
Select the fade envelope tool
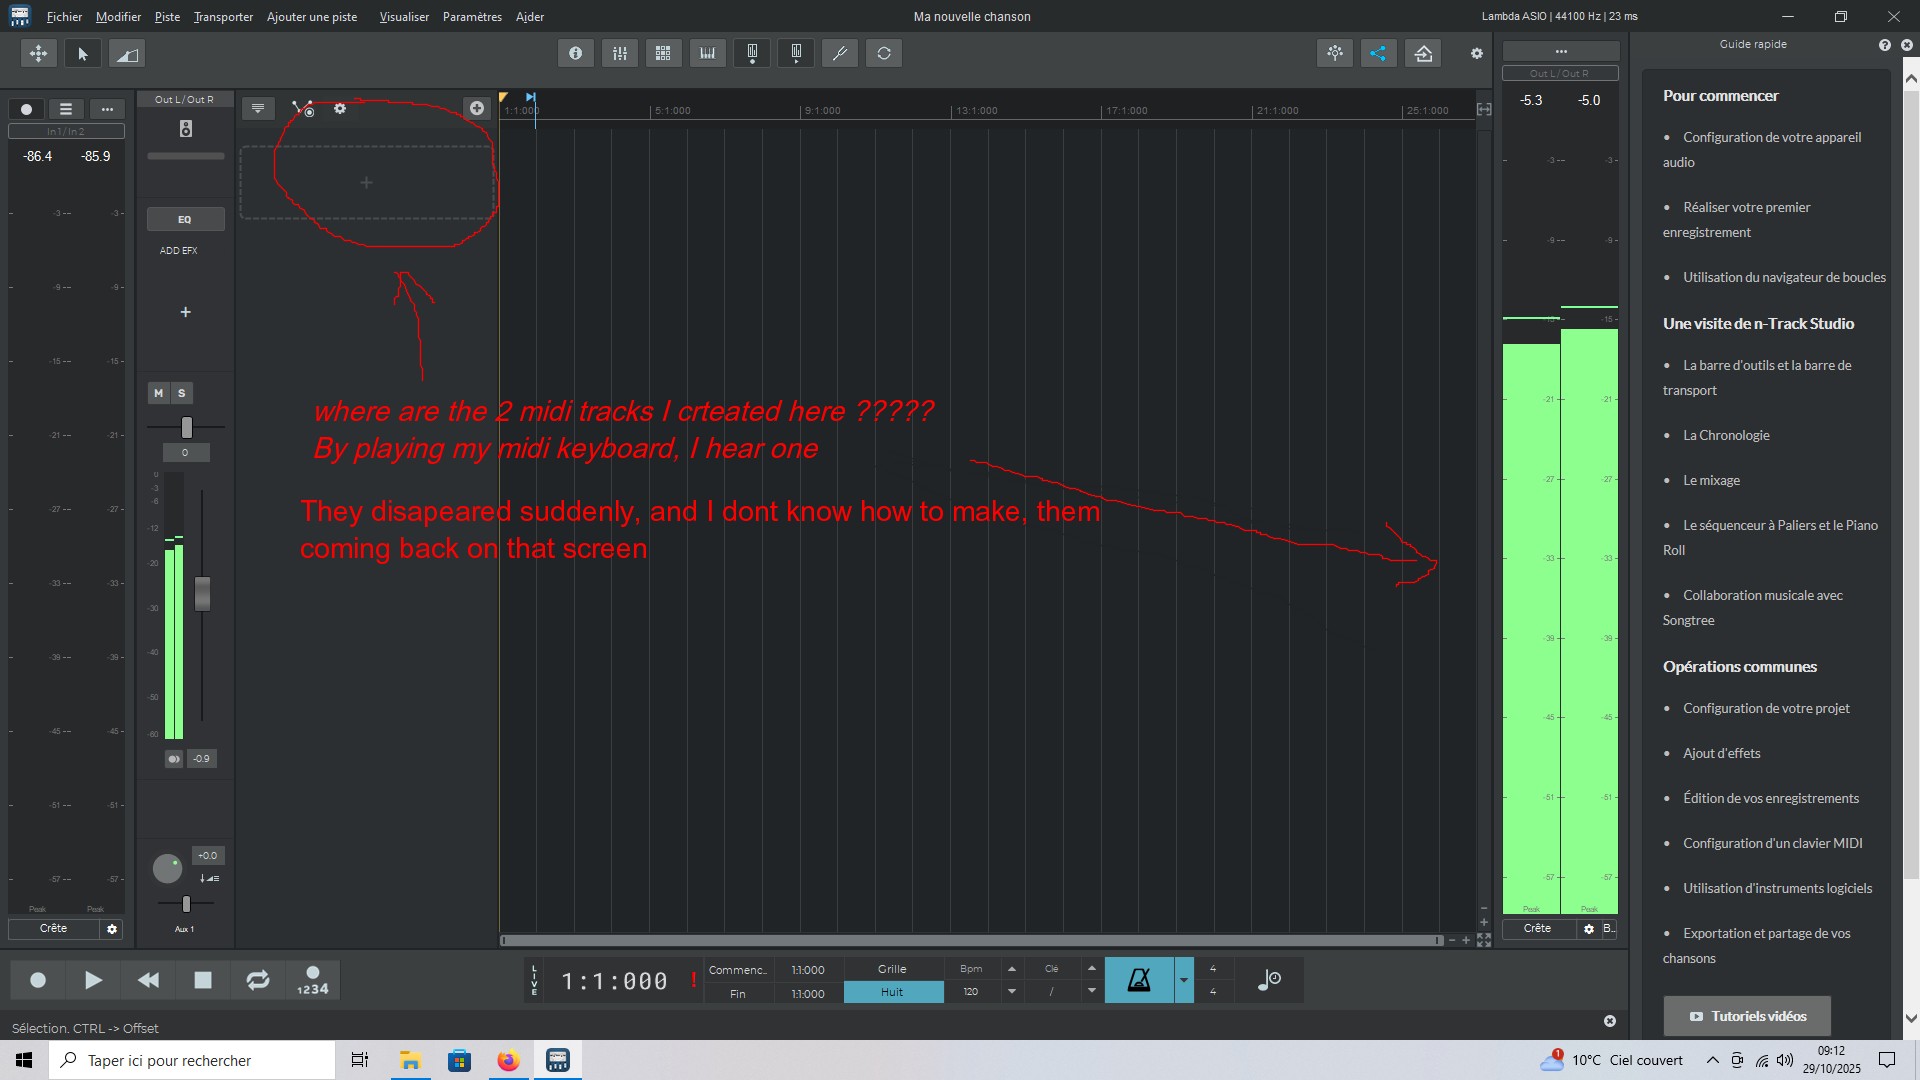click(127, 54)
